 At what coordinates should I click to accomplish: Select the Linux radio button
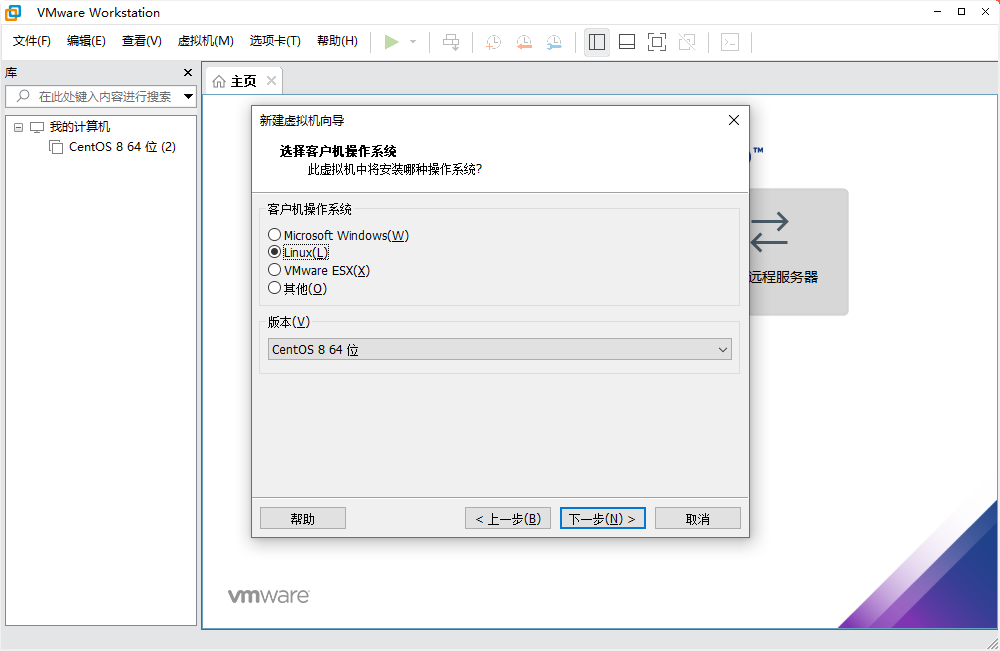(274, 252)
